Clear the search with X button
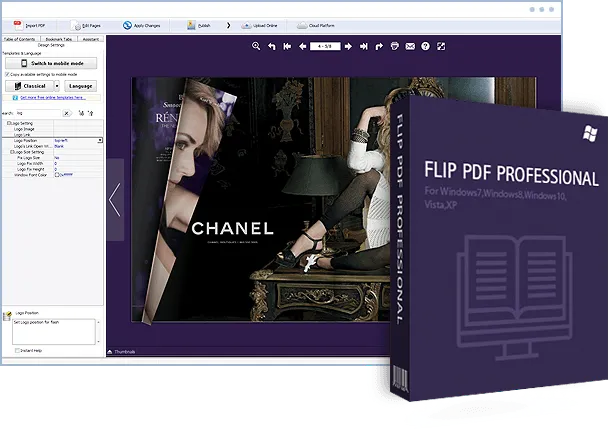This screenshot has height=442, width=612. tap(67, 113)
